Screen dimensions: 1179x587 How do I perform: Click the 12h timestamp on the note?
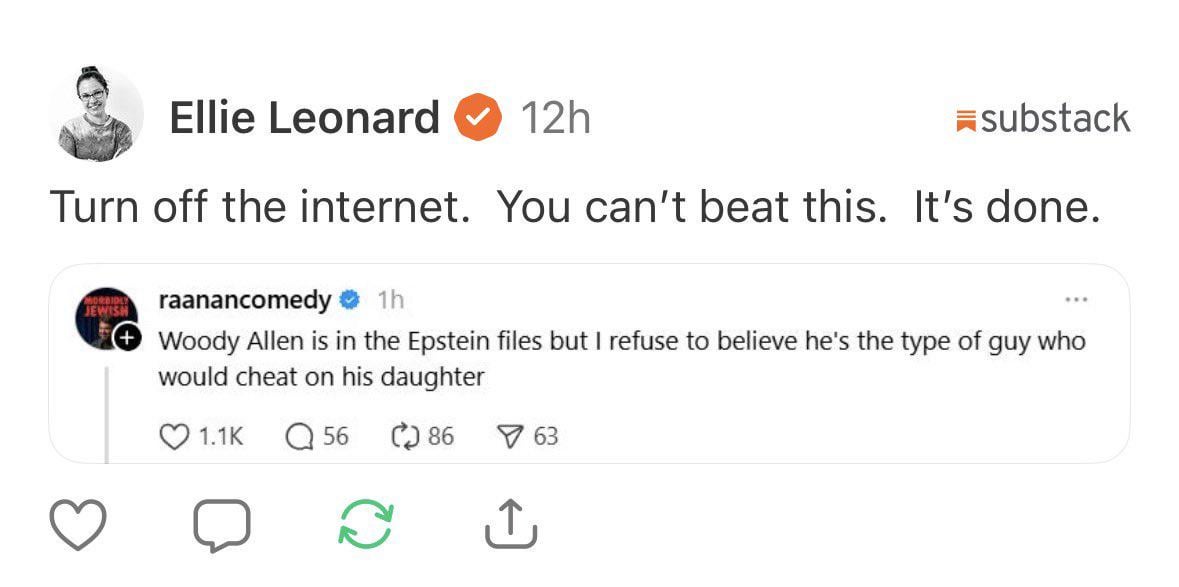(555, 118)
